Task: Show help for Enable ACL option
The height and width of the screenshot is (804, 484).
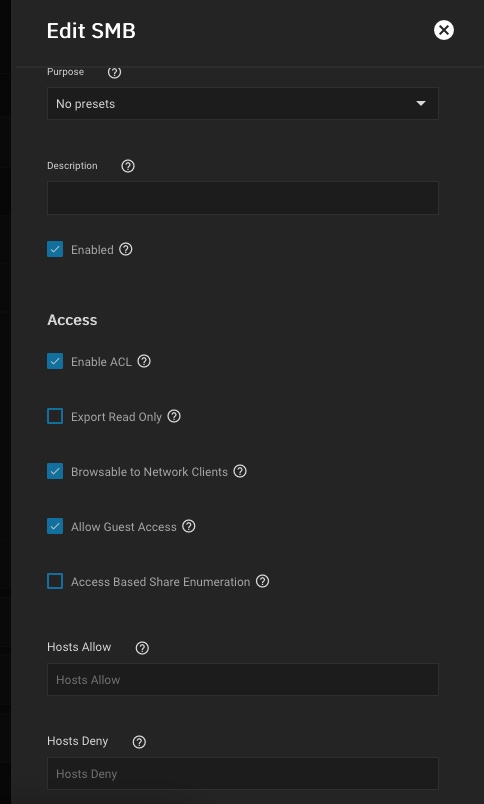Action: coord(144,361)
